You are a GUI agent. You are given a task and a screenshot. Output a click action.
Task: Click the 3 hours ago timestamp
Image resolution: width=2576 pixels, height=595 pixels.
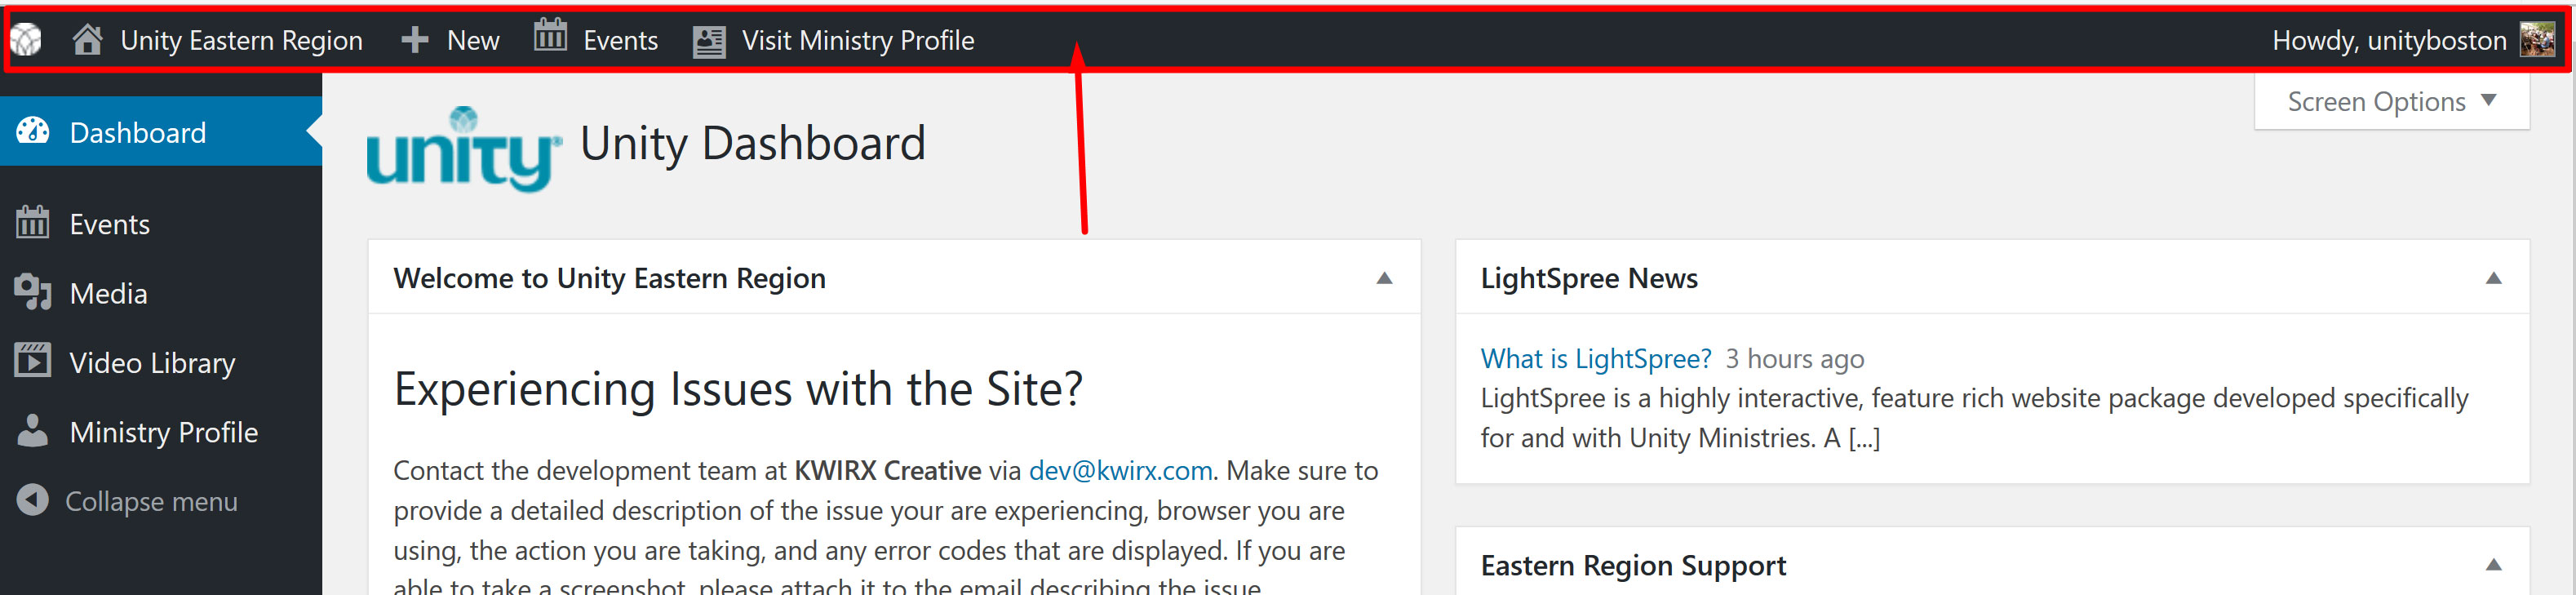coord(1794,358)
